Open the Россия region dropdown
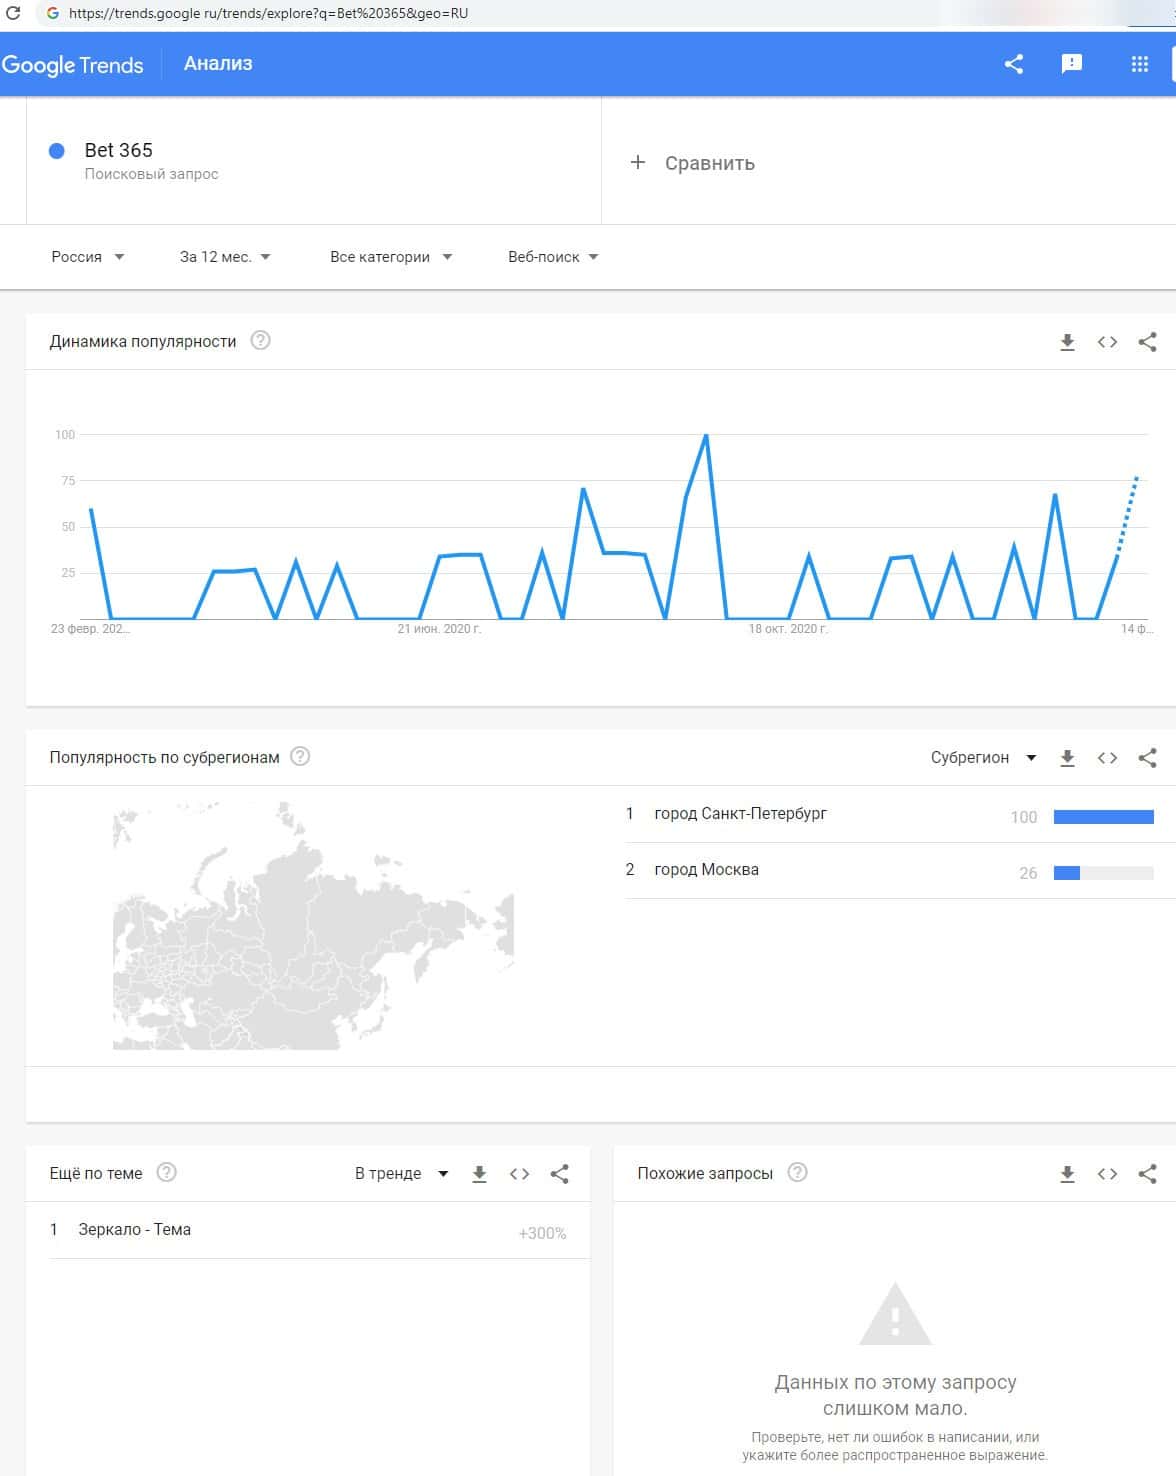Image resolution: width=1176 pixels, height=1476 pixels. pos(87,257)
